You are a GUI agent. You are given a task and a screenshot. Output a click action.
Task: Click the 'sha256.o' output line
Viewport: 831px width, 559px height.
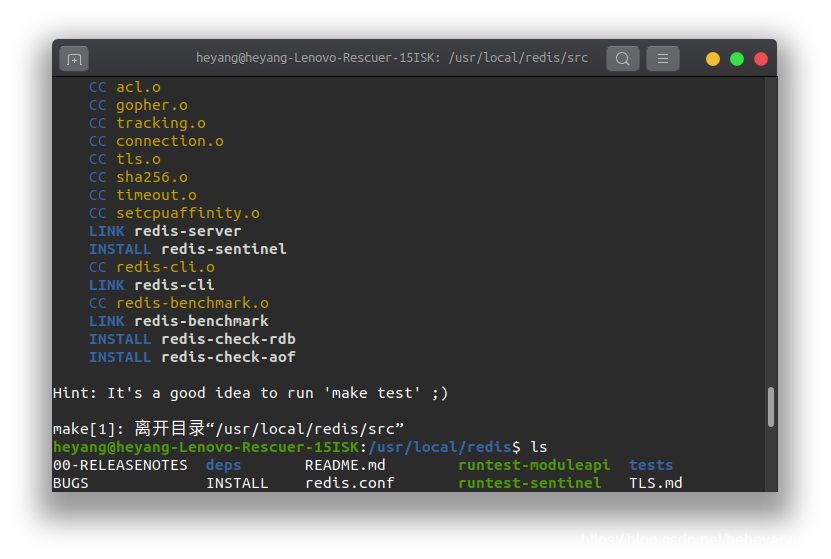pyautogui.click(x=138, y=177)
